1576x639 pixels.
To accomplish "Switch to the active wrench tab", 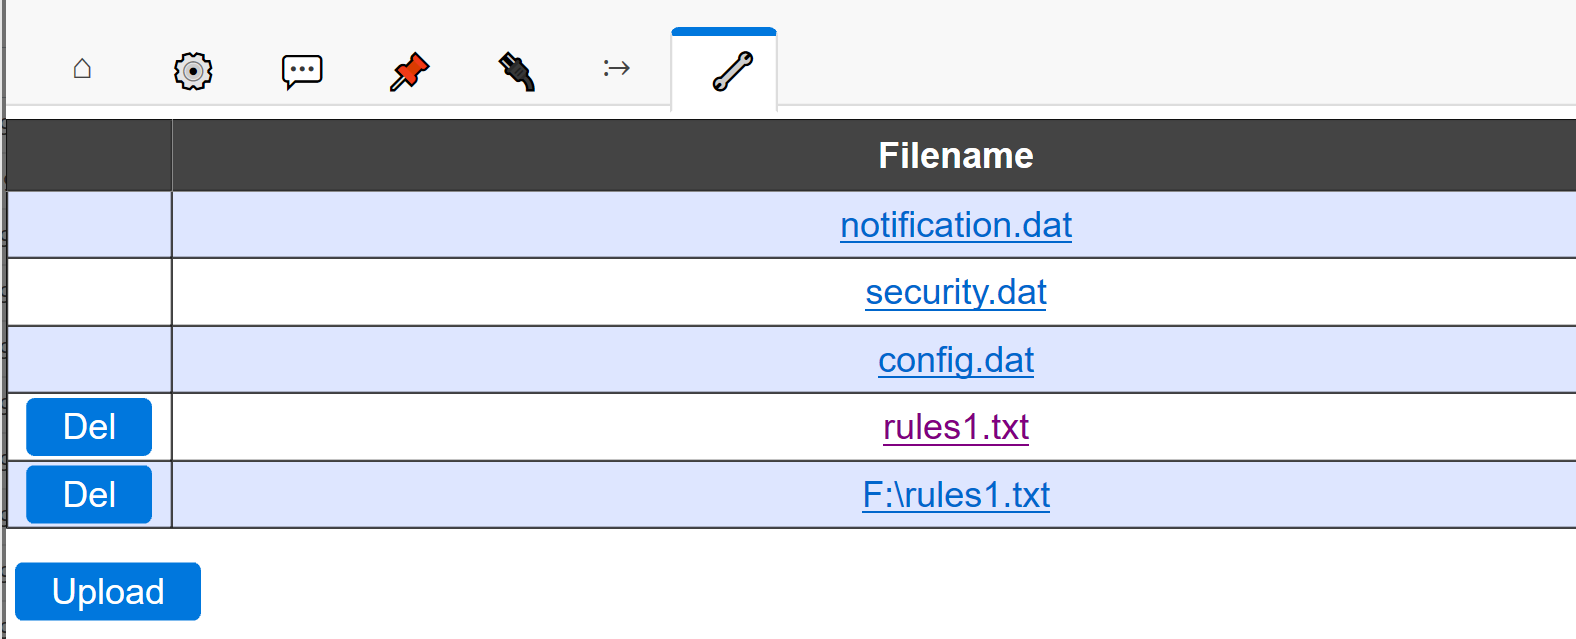I will pyautogui.click(x=723, y=69).
